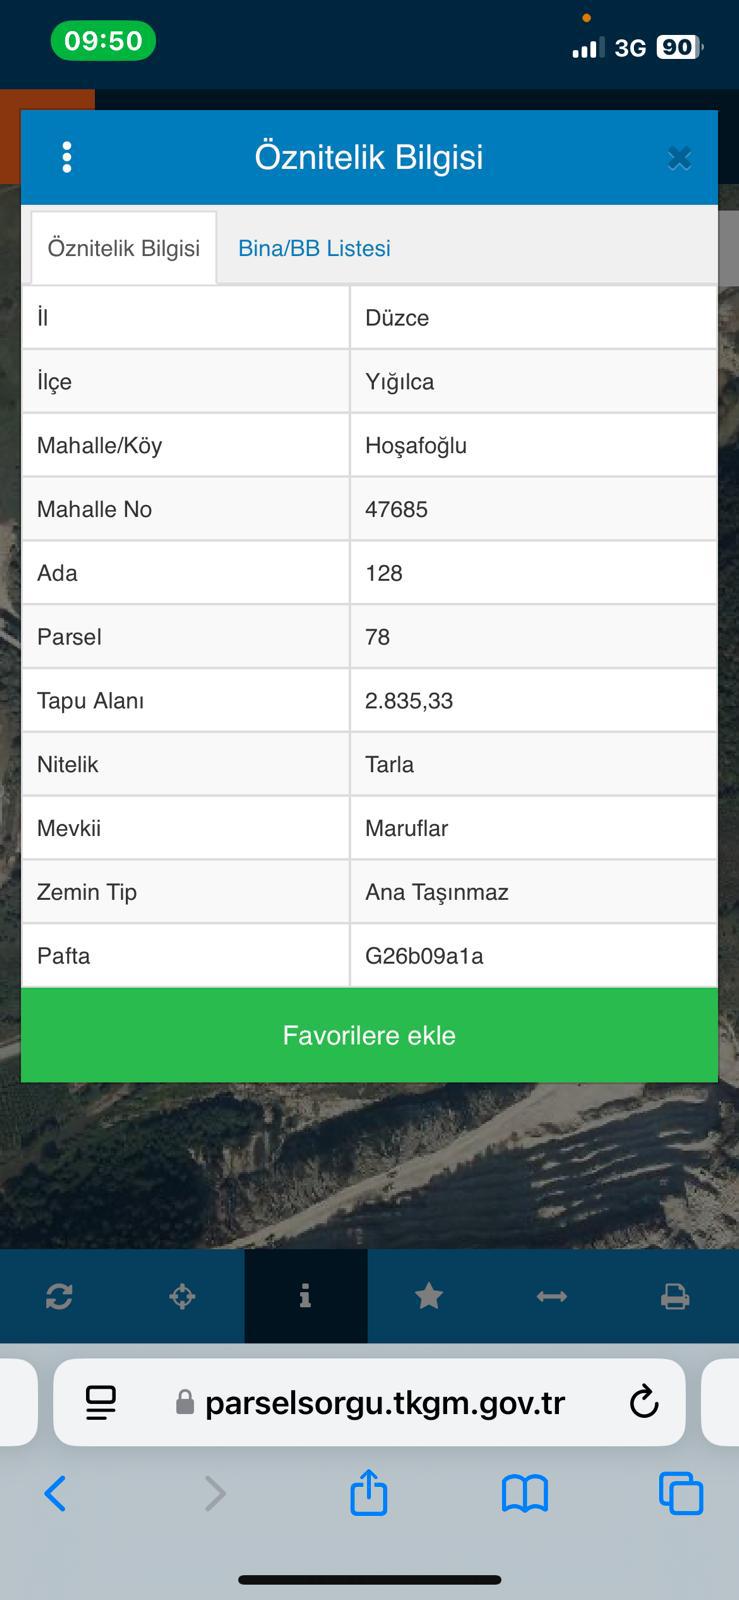Switch to the Bina/BB Listesi tab
739x1600 pixels.
[314, 248]
